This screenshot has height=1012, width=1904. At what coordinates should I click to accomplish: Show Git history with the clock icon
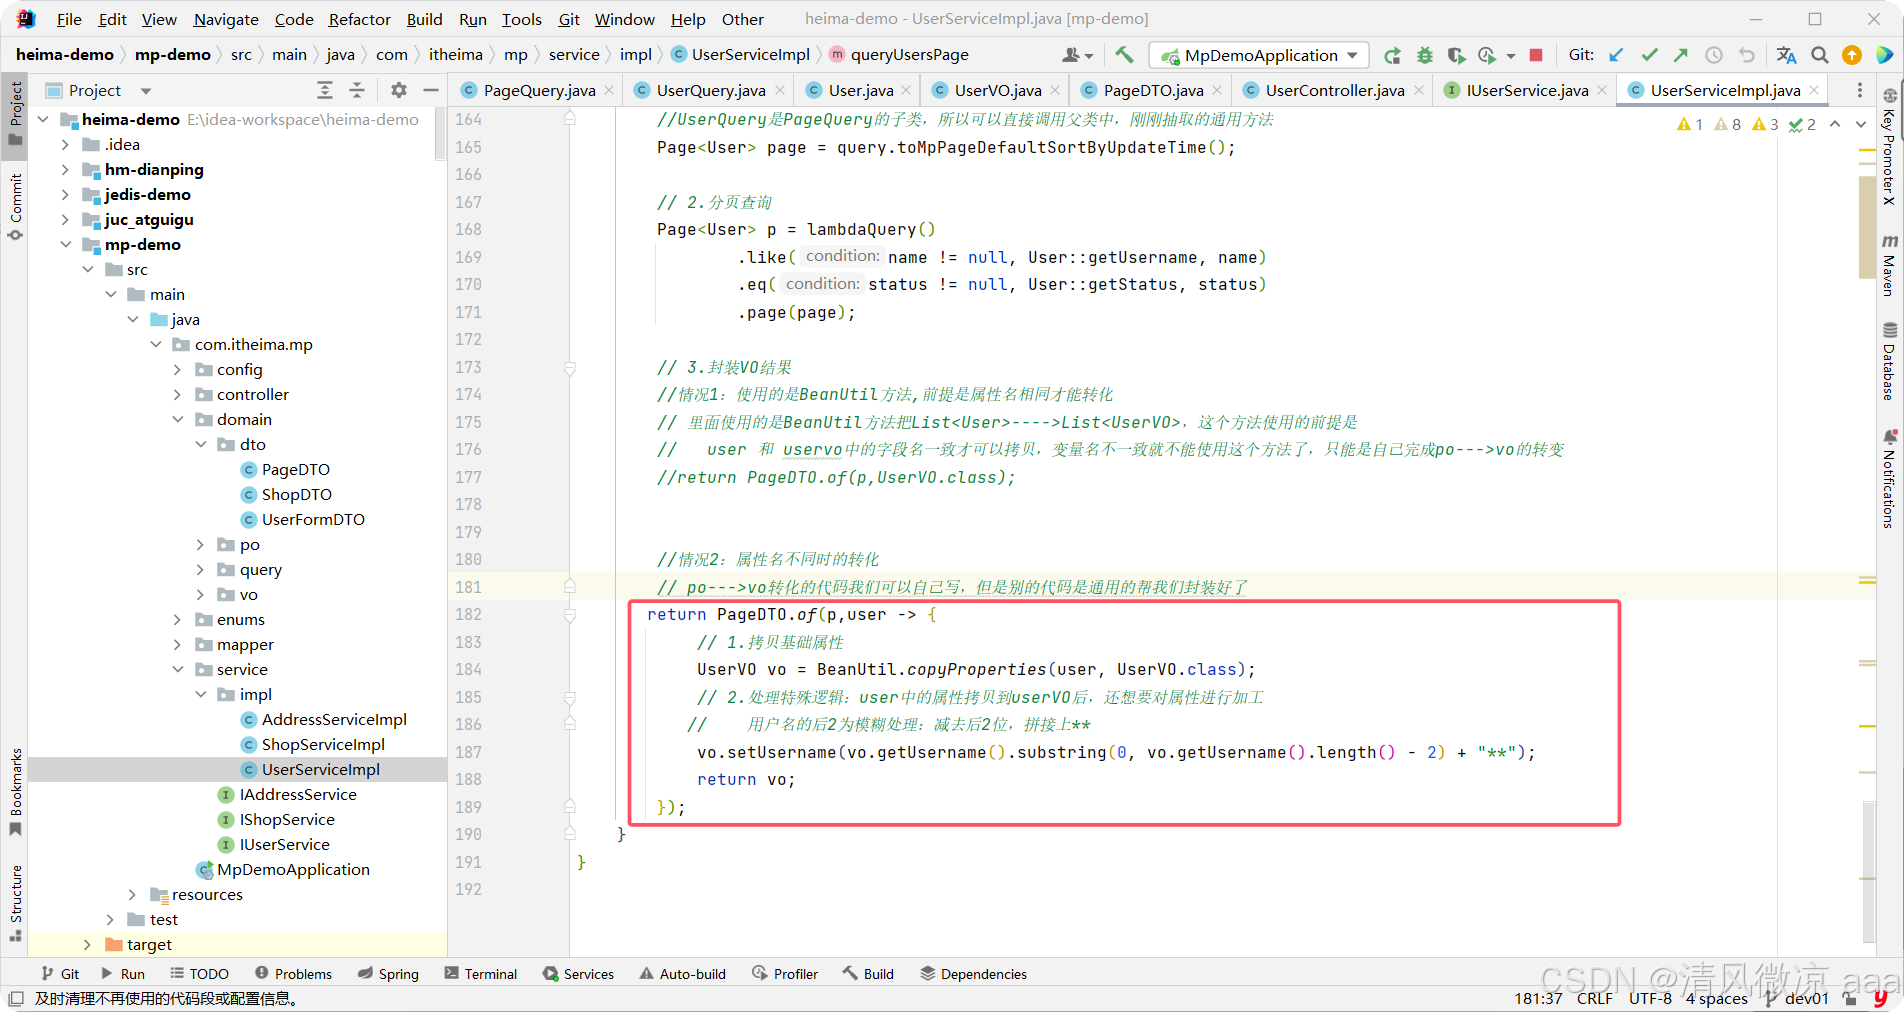pos(1714,55)
